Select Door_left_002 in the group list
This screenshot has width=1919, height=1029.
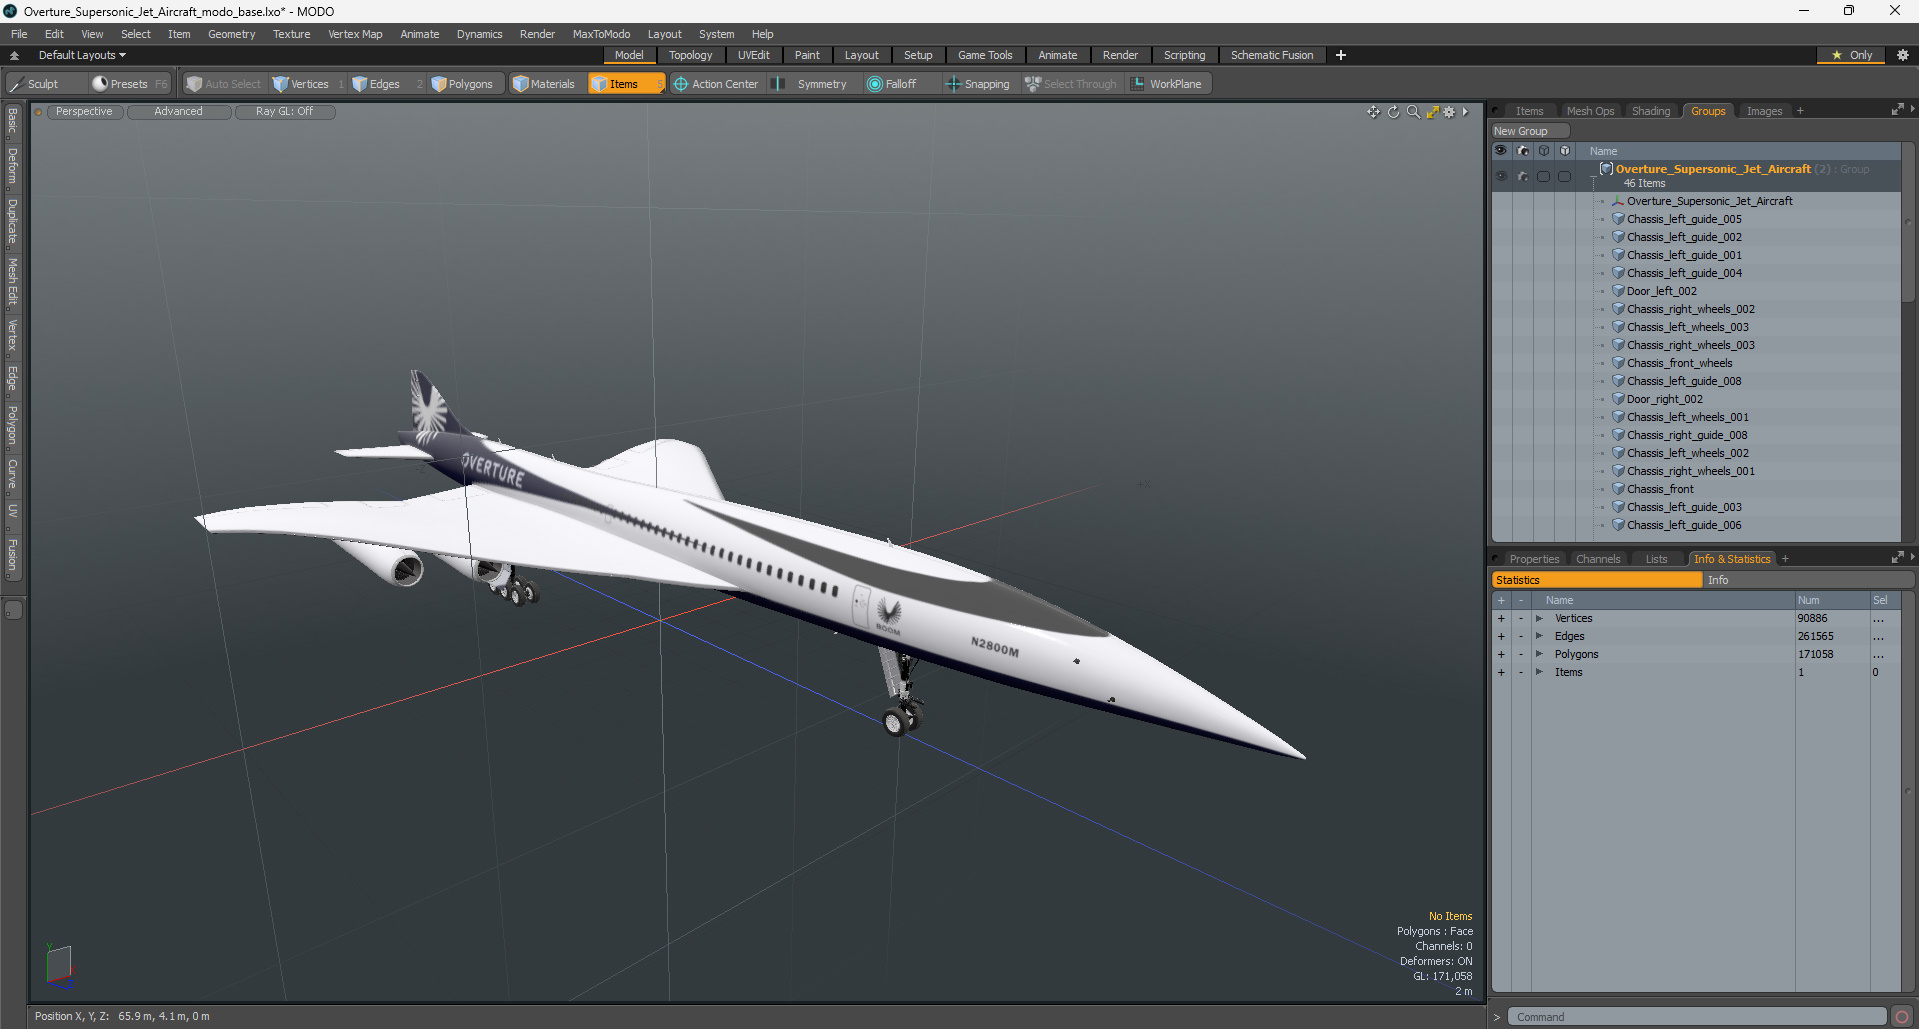click(1661, 291)
